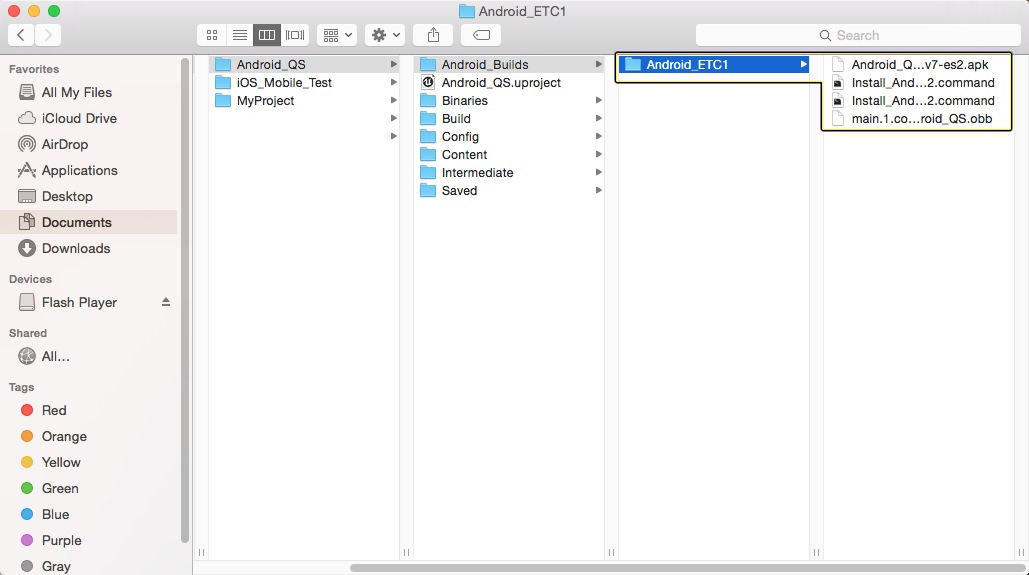Eject the Flash Player device
Viewport: 1029px width, 575px height.
(166, 302)
